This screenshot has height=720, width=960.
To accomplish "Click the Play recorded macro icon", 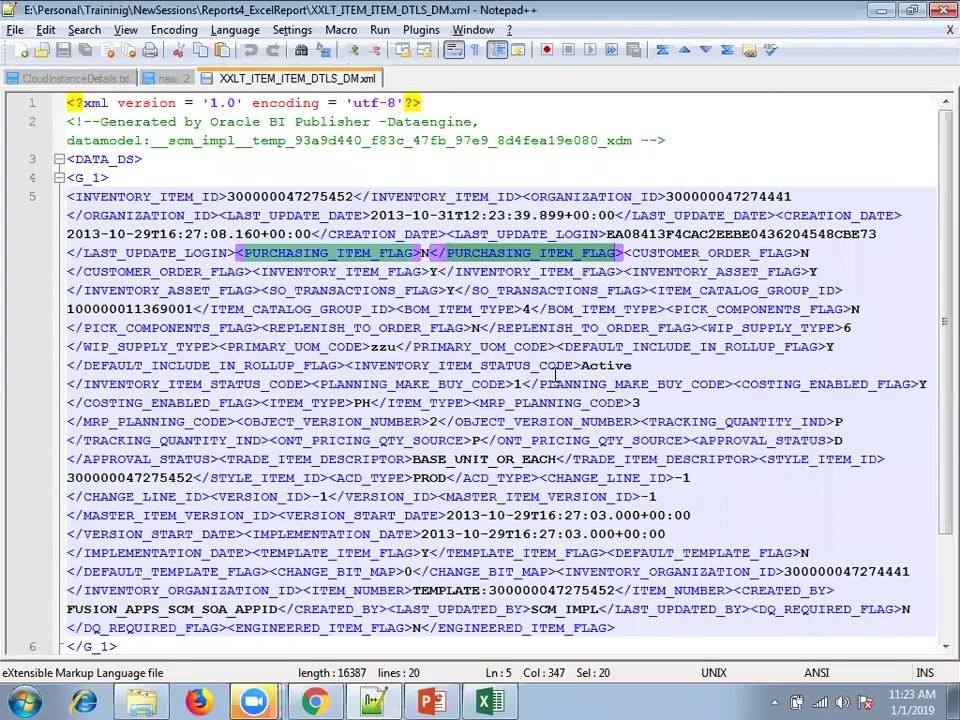I will click(590, 50).
